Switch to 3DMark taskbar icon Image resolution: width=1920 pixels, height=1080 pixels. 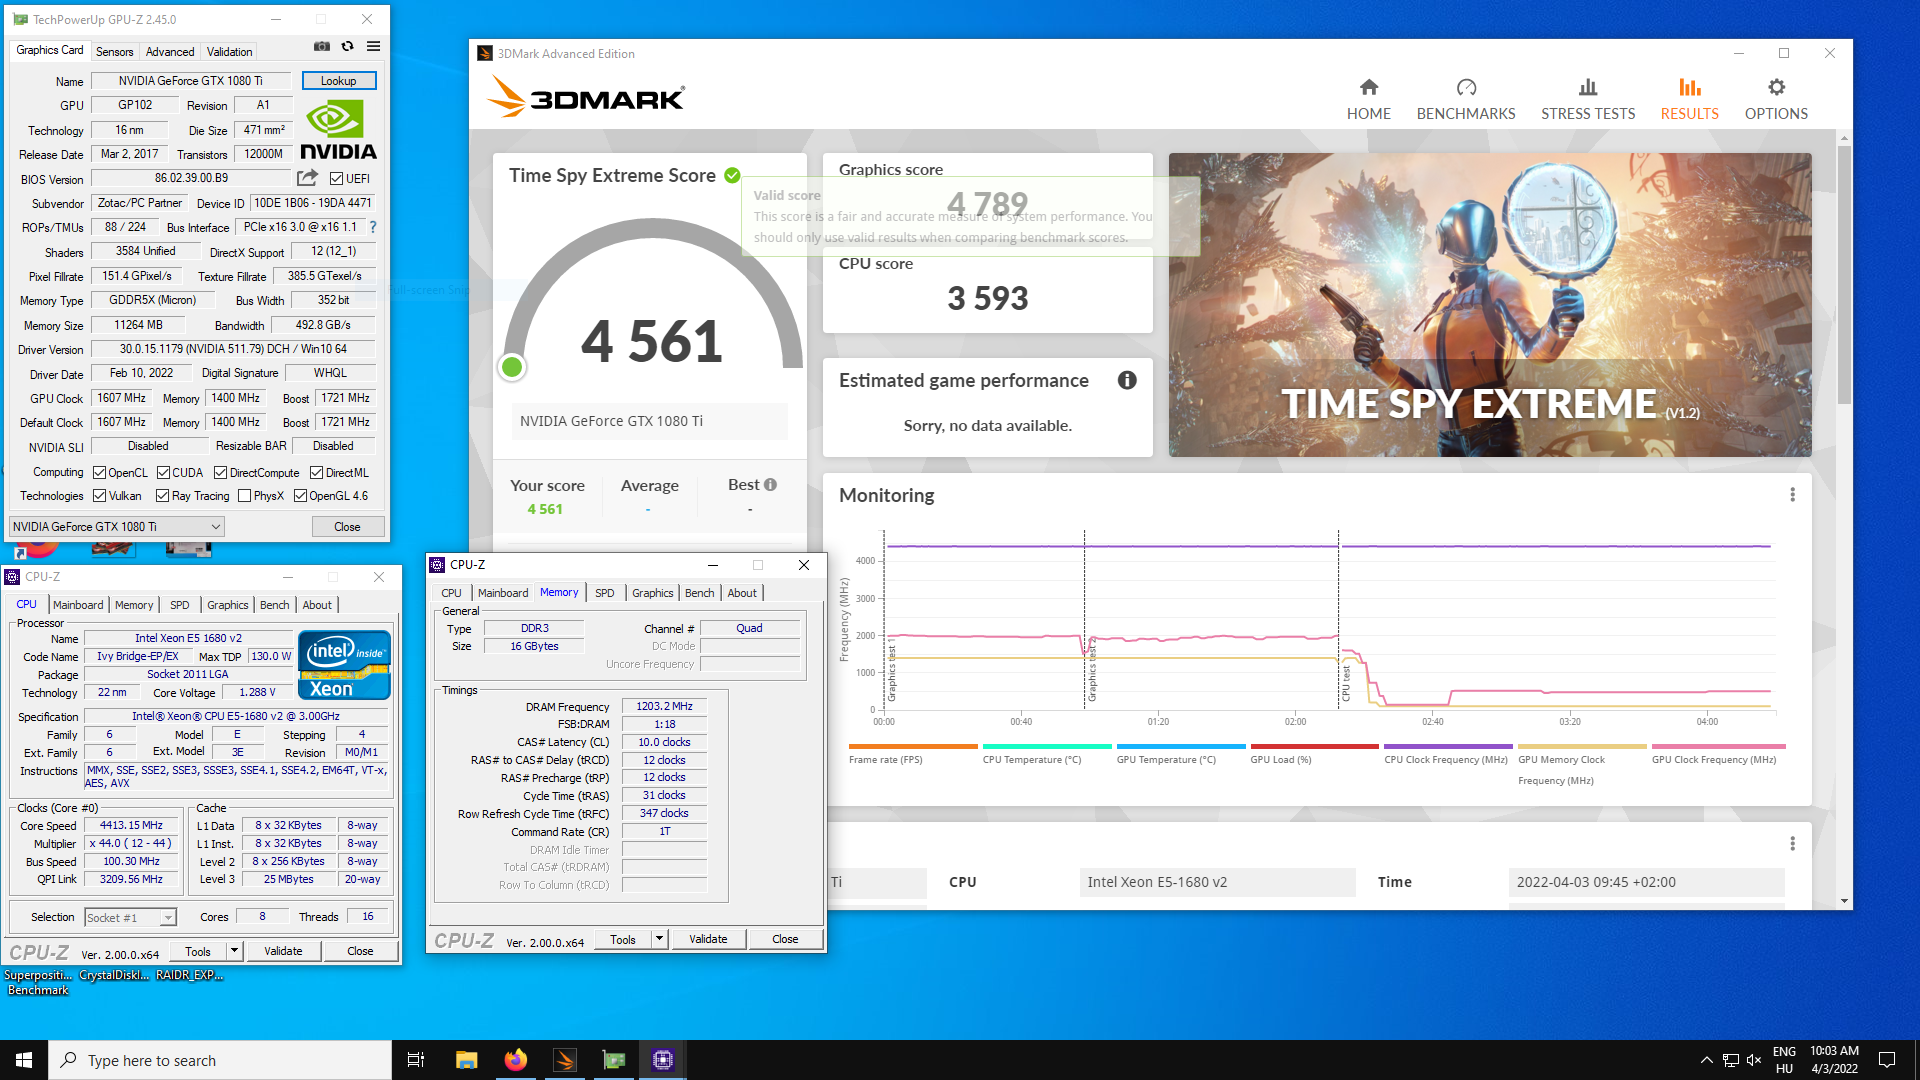pos(564,1060)
